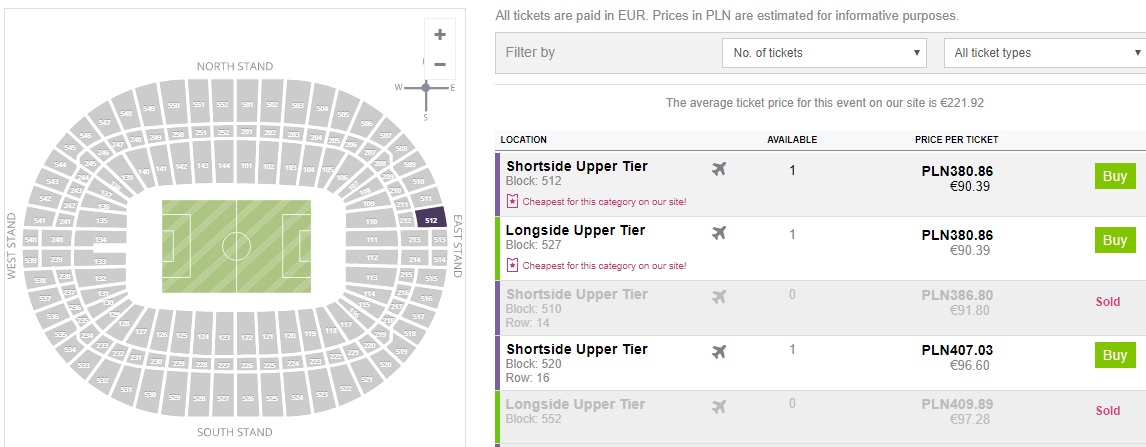Image resolution: width=1146 pixels, height=447 pixels.
Task: Buy the Block 520 ticket at €96.60
Action: (x=1115, y=355)
